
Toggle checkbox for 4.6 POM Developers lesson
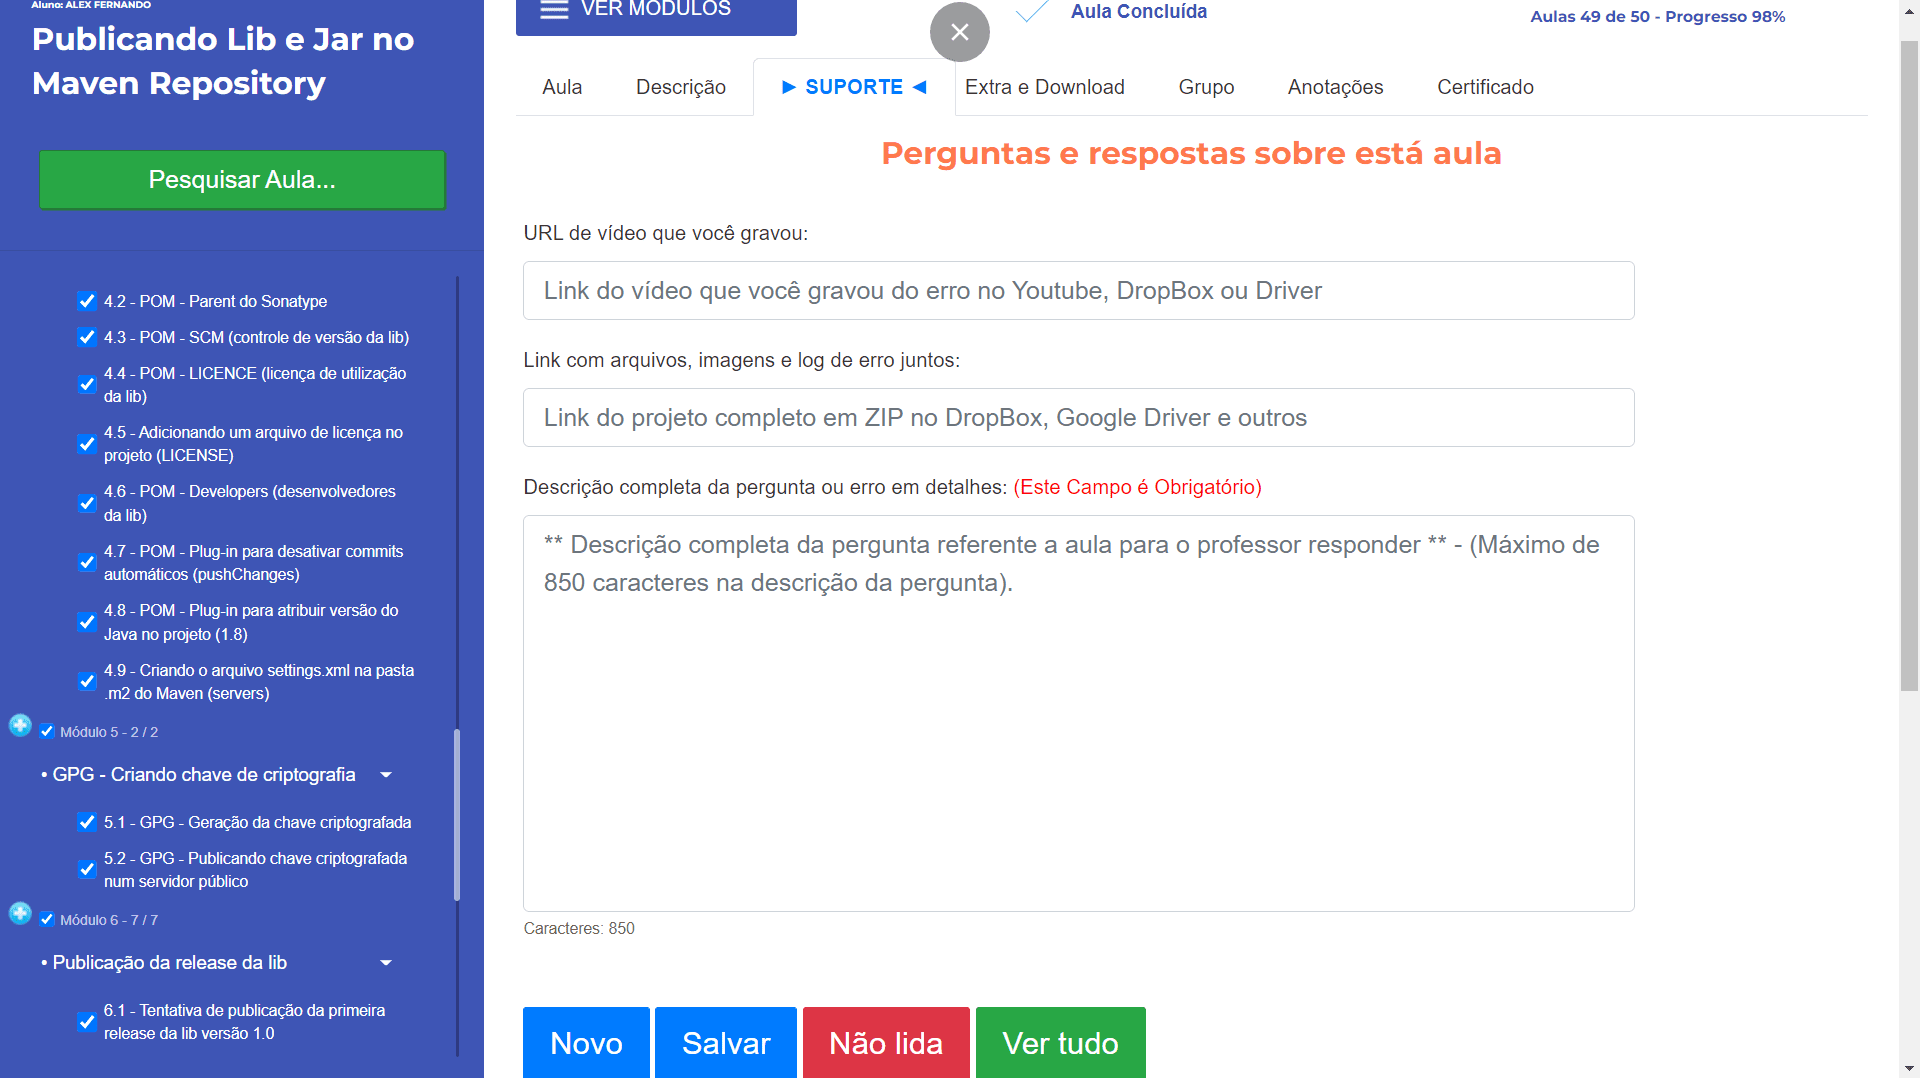pyautogui.click(x=87, y=503)
